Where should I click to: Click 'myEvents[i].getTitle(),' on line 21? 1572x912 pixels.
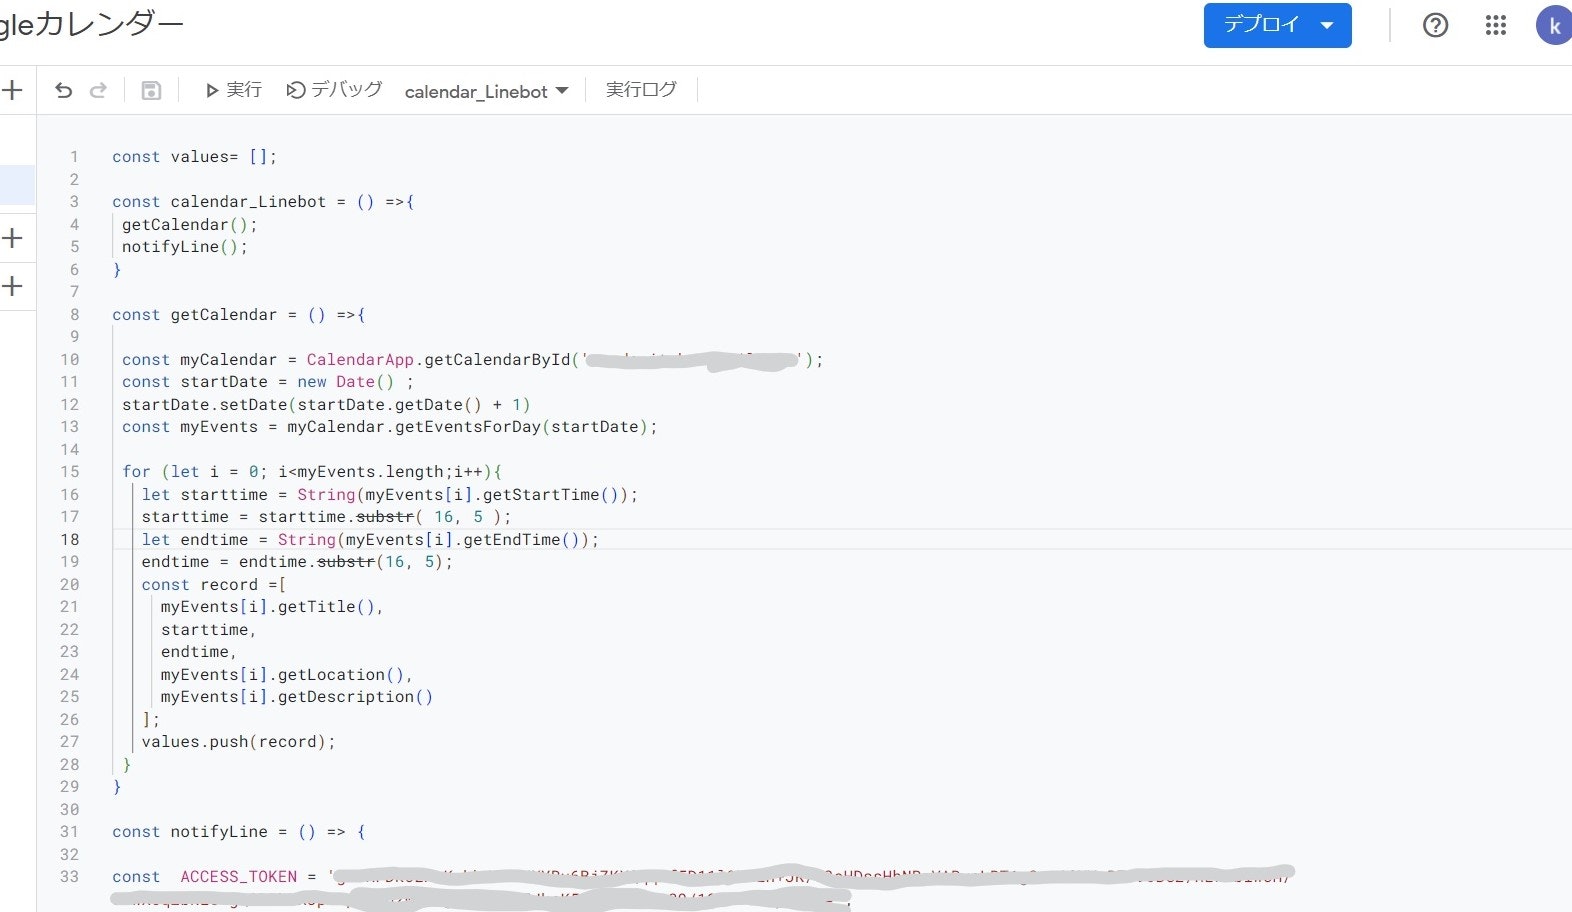point(272,607)
